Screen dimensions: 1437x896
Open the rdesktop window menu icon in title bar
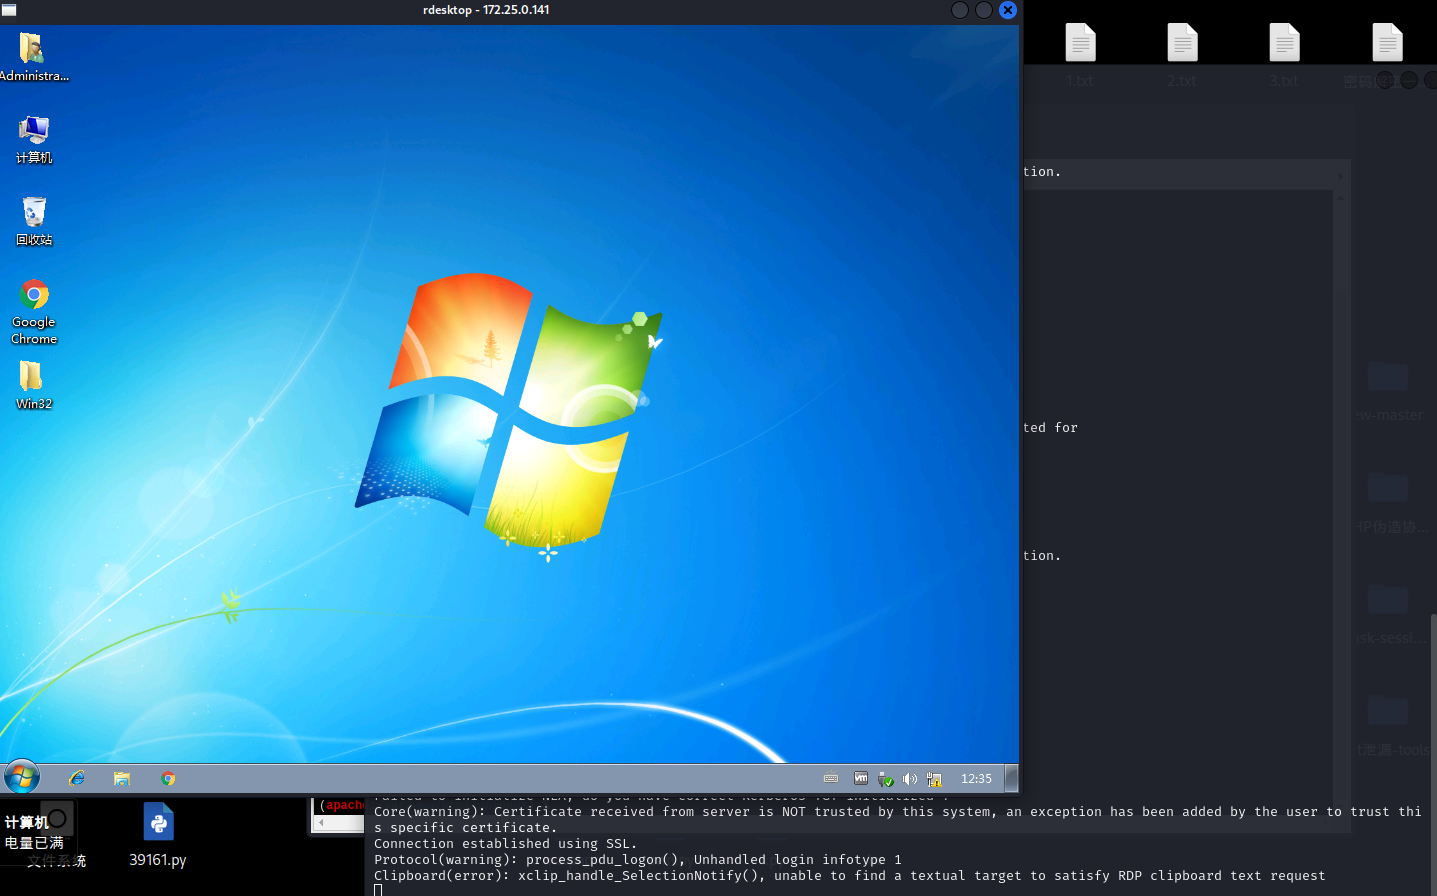[x=9, y=10]
